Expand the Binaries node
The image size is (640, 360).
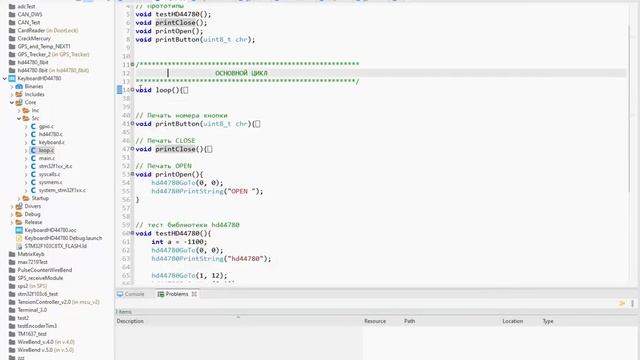pyautogui.click(x=12, y=87)
